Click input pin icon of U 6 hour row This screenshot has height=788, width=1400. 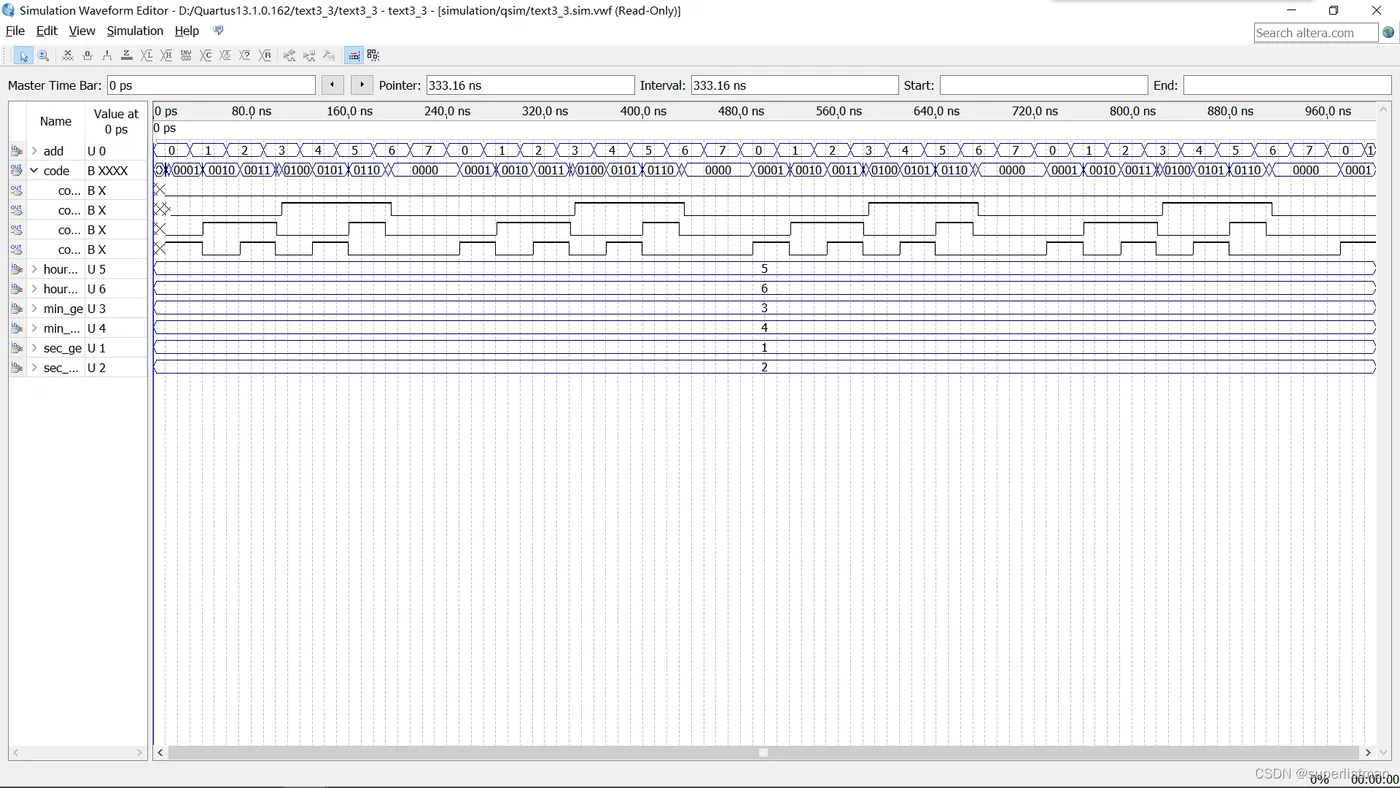click(16, 289)
